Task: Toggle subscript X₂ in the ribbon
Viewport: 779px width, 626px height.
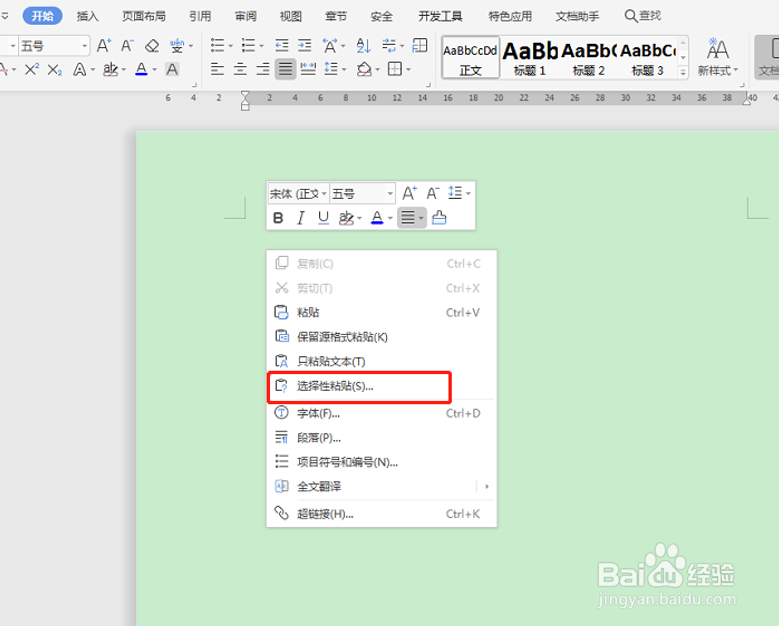Action: tap(55, 69)
